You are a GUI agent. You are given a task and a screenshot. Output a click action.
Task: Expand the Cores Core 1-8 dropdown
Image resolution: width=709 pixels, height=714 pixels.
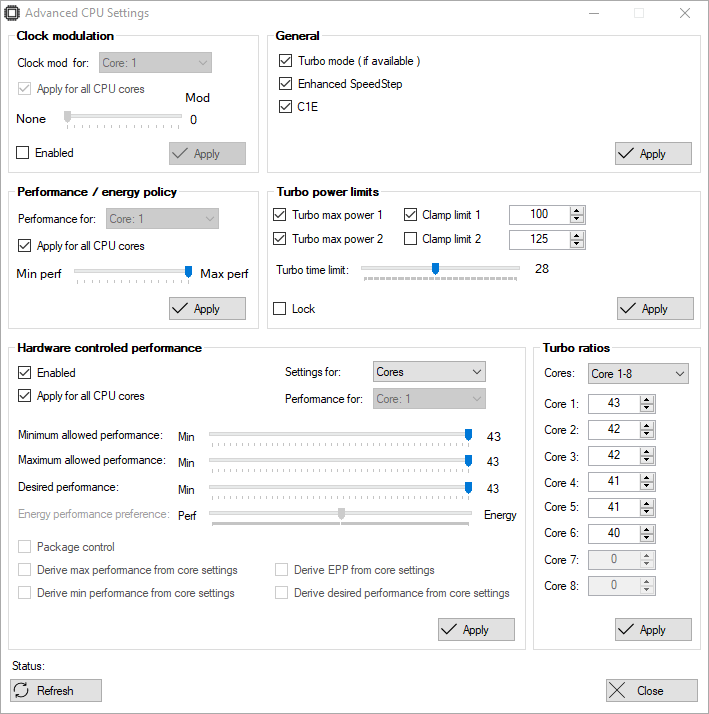click(638, 373)
